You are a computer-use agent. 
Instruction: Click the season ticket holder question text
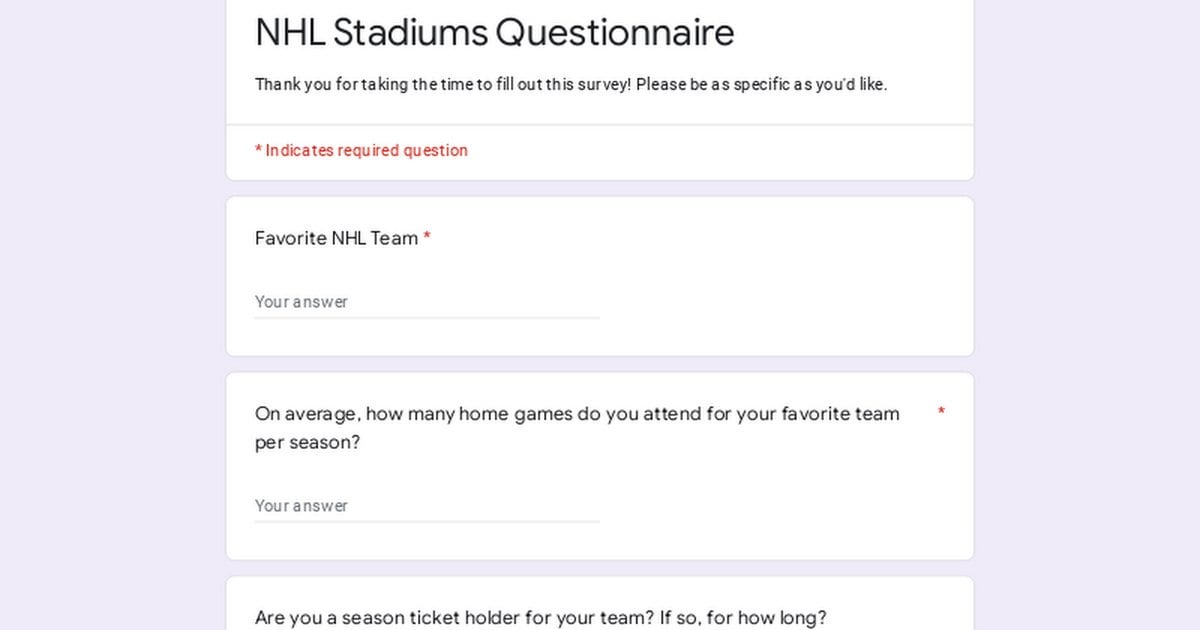(540, 618)
